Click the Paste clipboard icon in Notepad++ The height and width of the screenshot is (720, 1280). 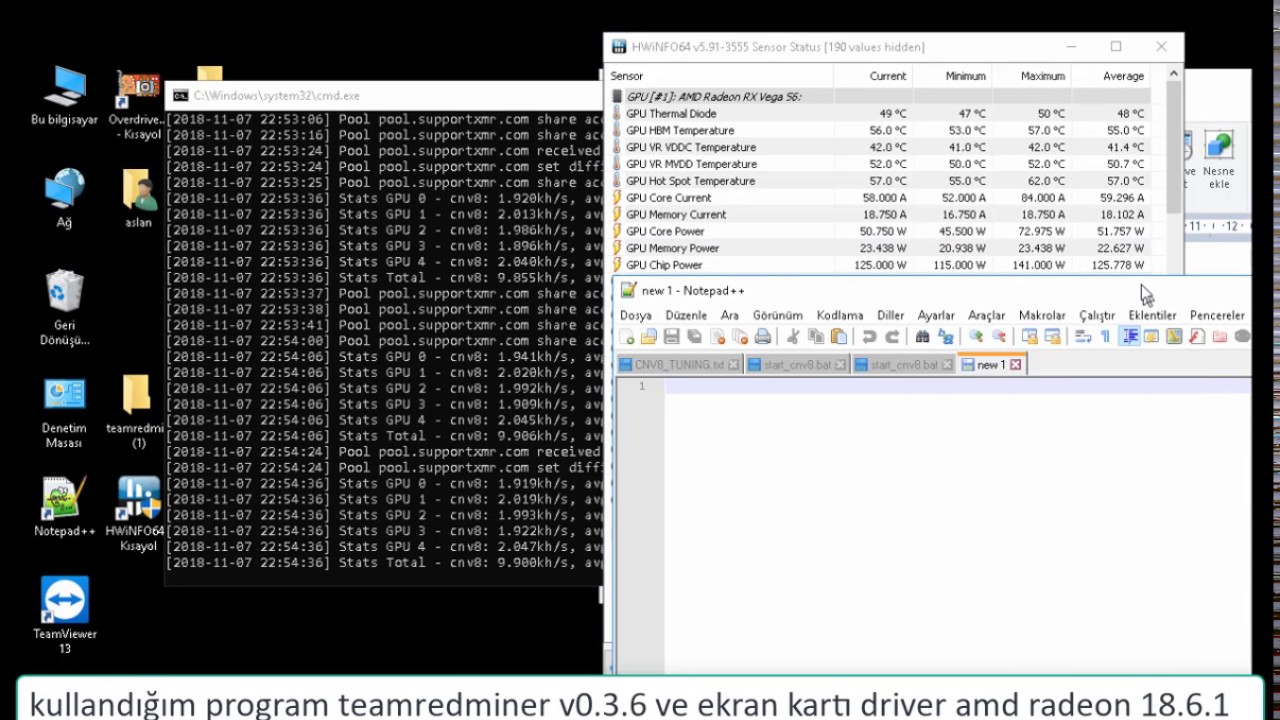839,337
